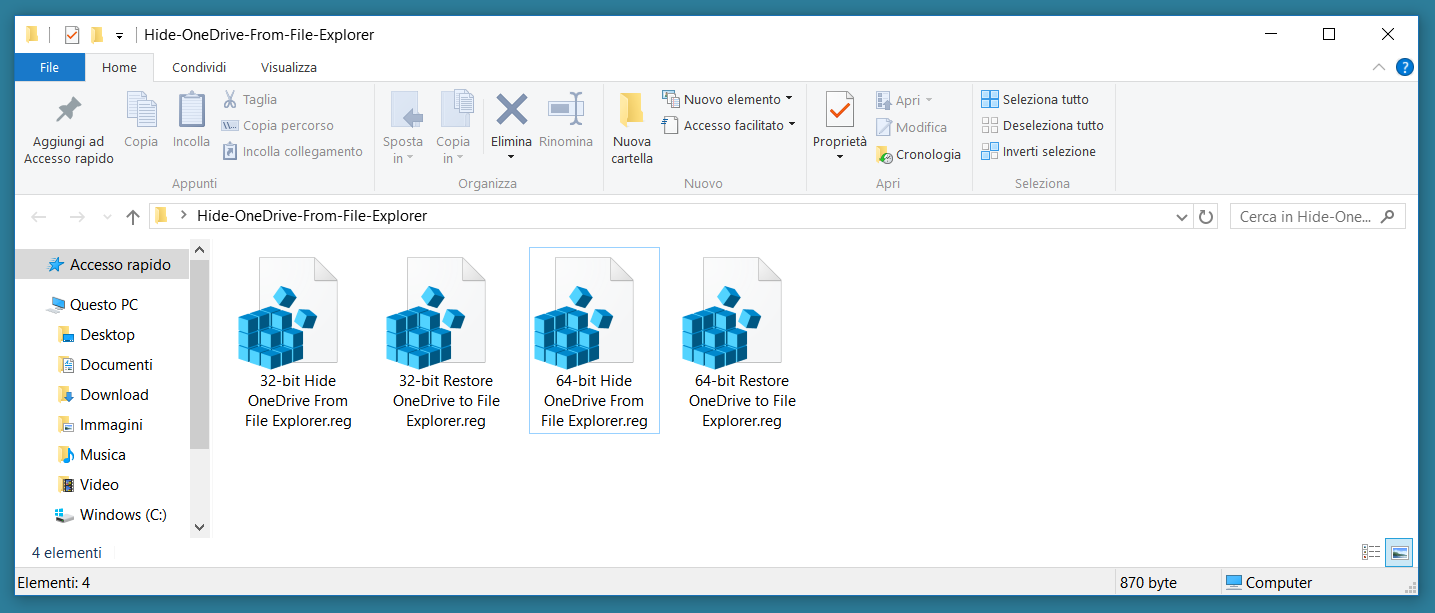Open Cronologia file history

point(918,154)
